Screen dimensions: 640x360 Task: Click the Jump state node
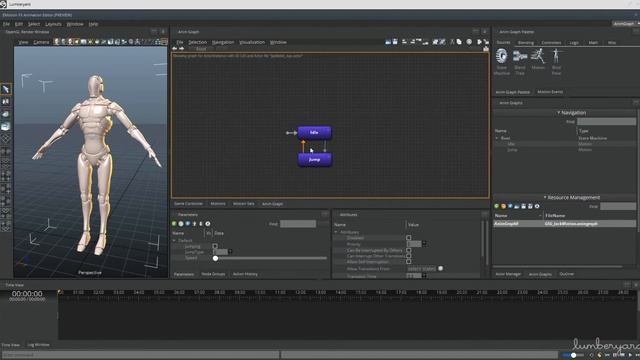pos(315,160)
